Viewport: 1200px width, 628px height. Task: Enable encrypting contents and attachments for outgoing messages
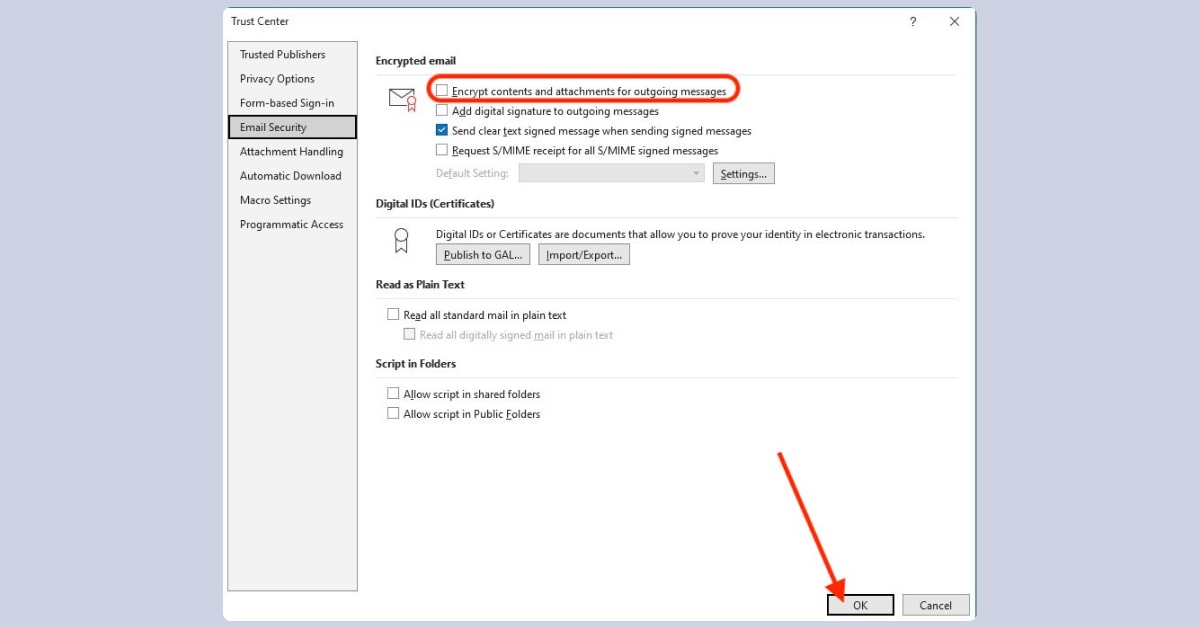pos(441,90)
